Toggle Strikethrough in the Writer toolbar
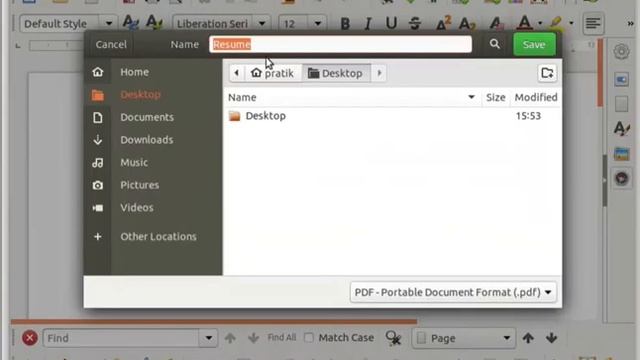640x360 pixels. click(415, 24)
